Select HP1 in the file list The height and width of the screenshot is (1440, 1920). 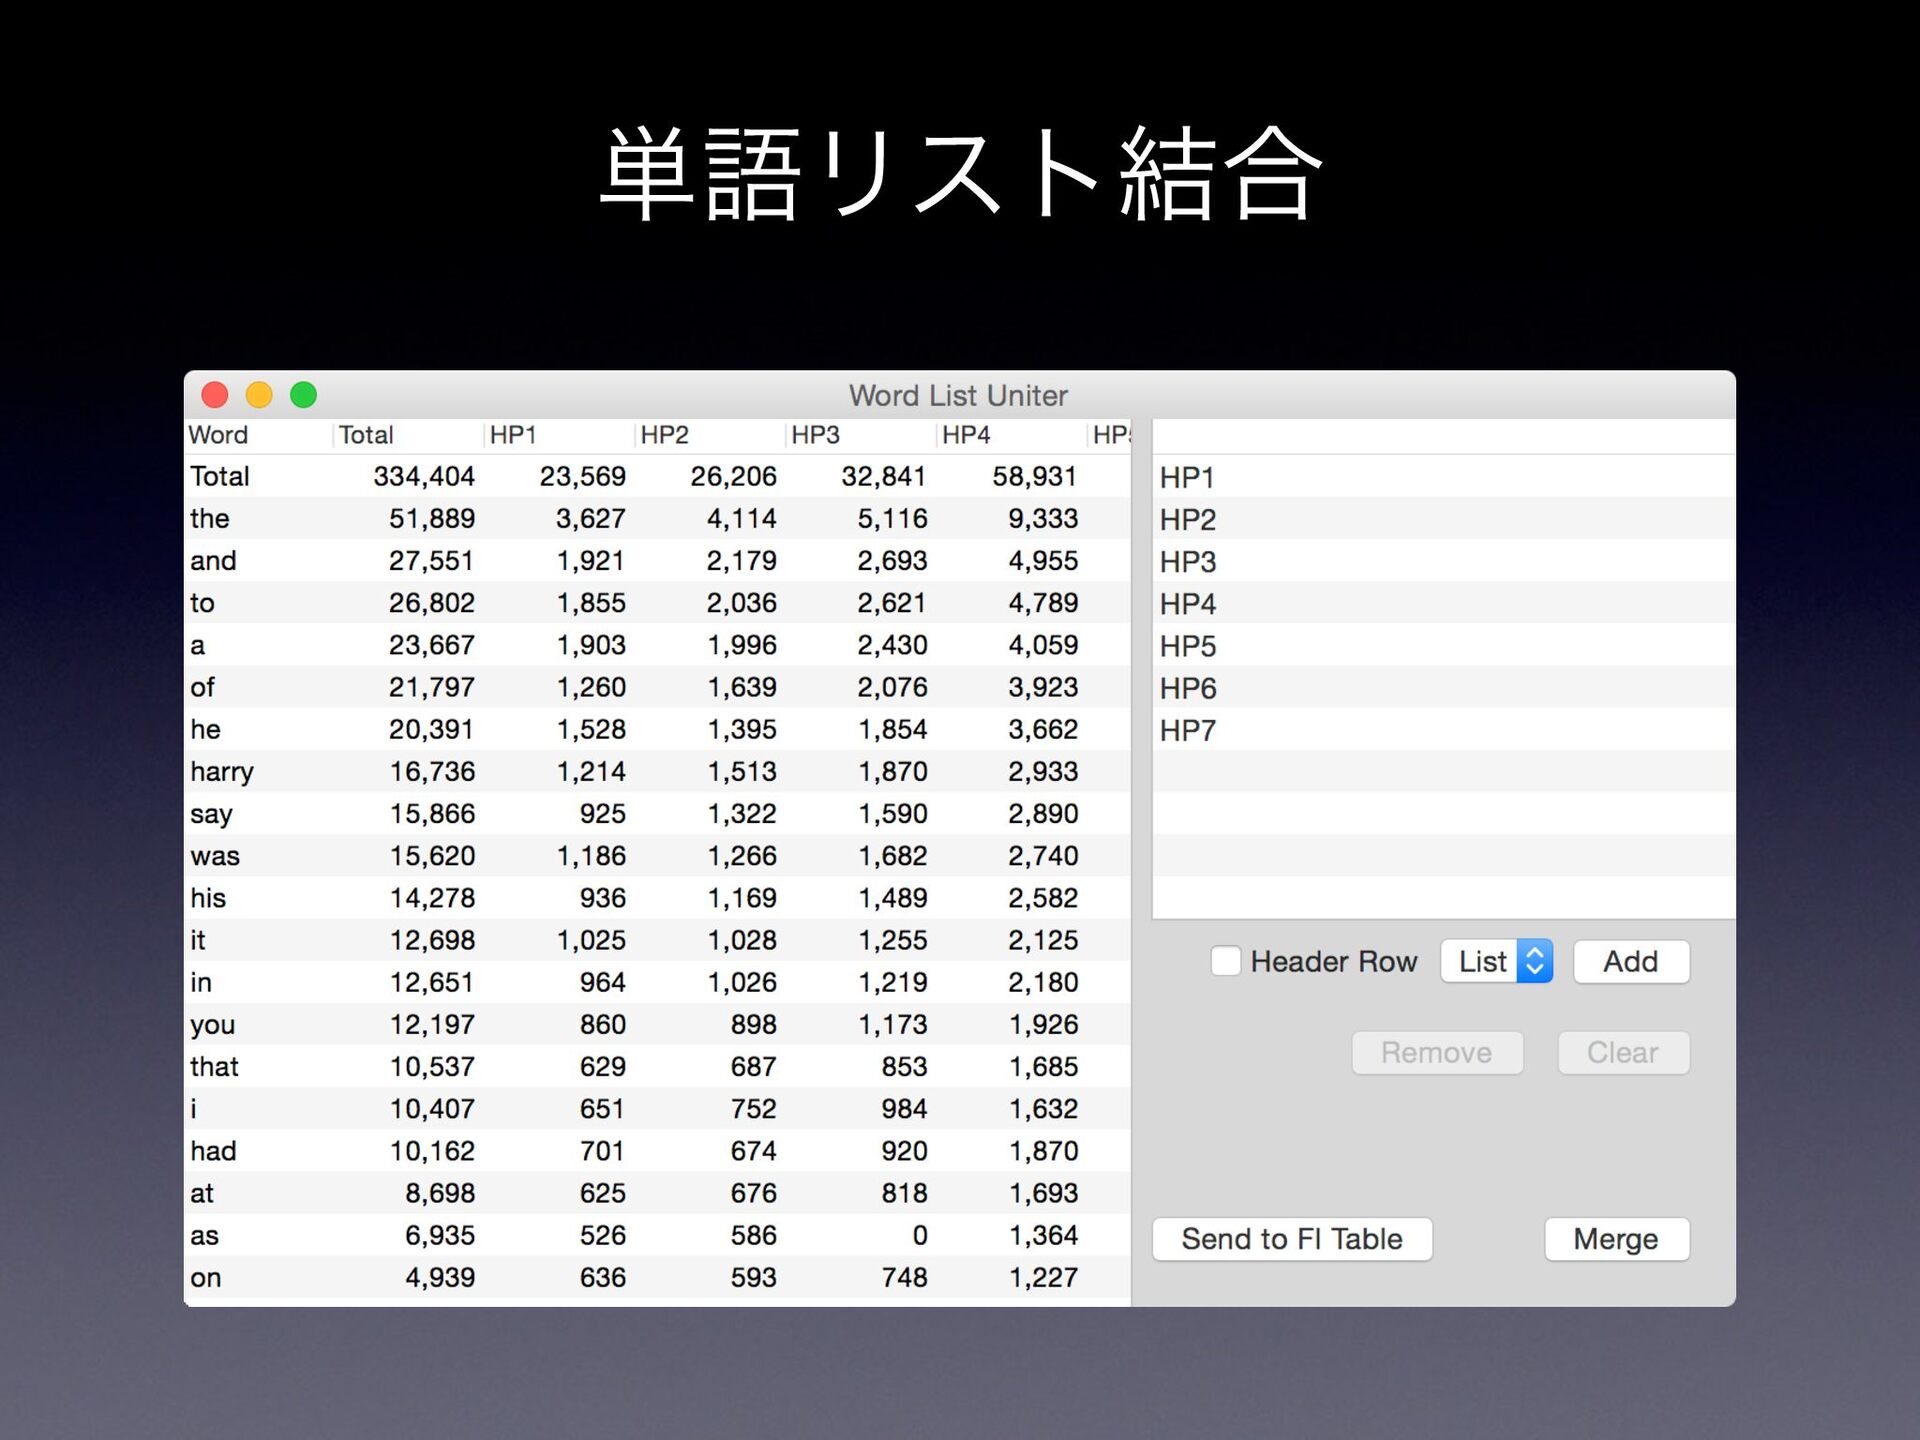click(1444, 477)
